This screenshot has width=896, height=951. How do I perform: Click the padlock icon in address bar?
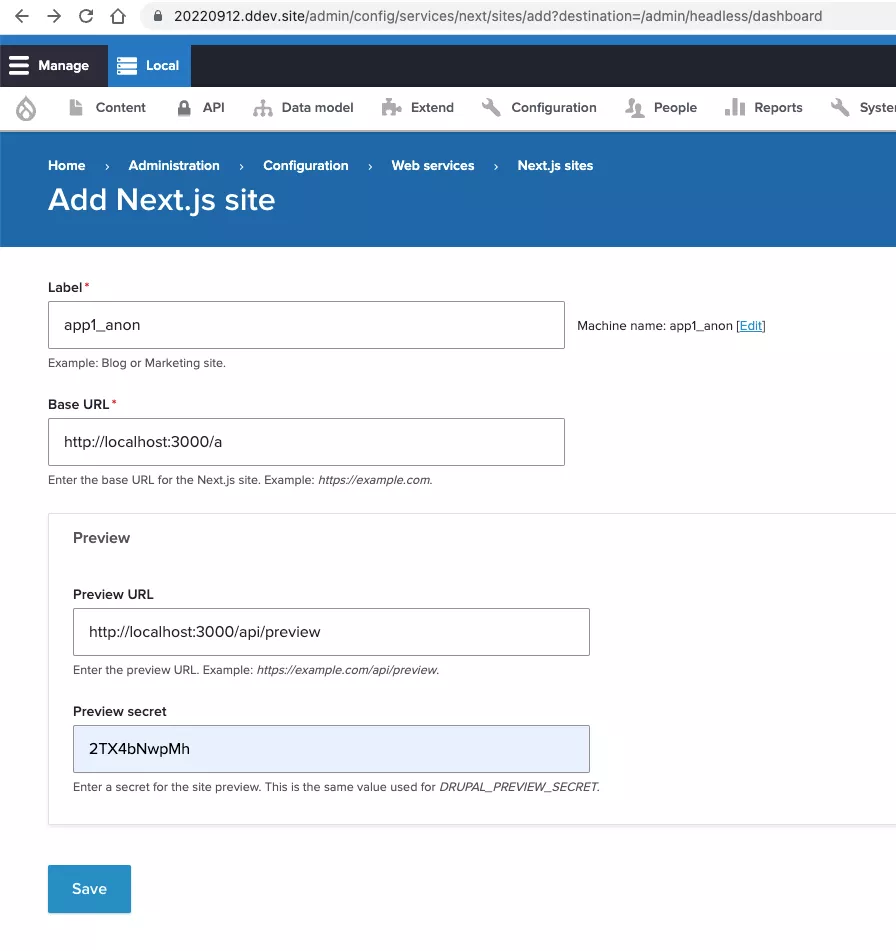pyautogui.click(x=157, y=16)
